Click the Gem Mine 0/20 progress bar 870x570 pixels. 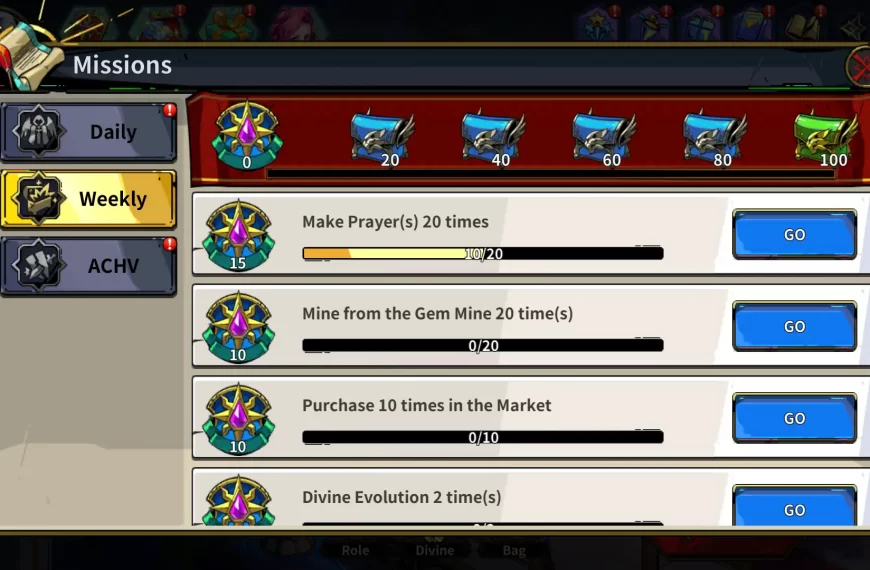(483, 346)
